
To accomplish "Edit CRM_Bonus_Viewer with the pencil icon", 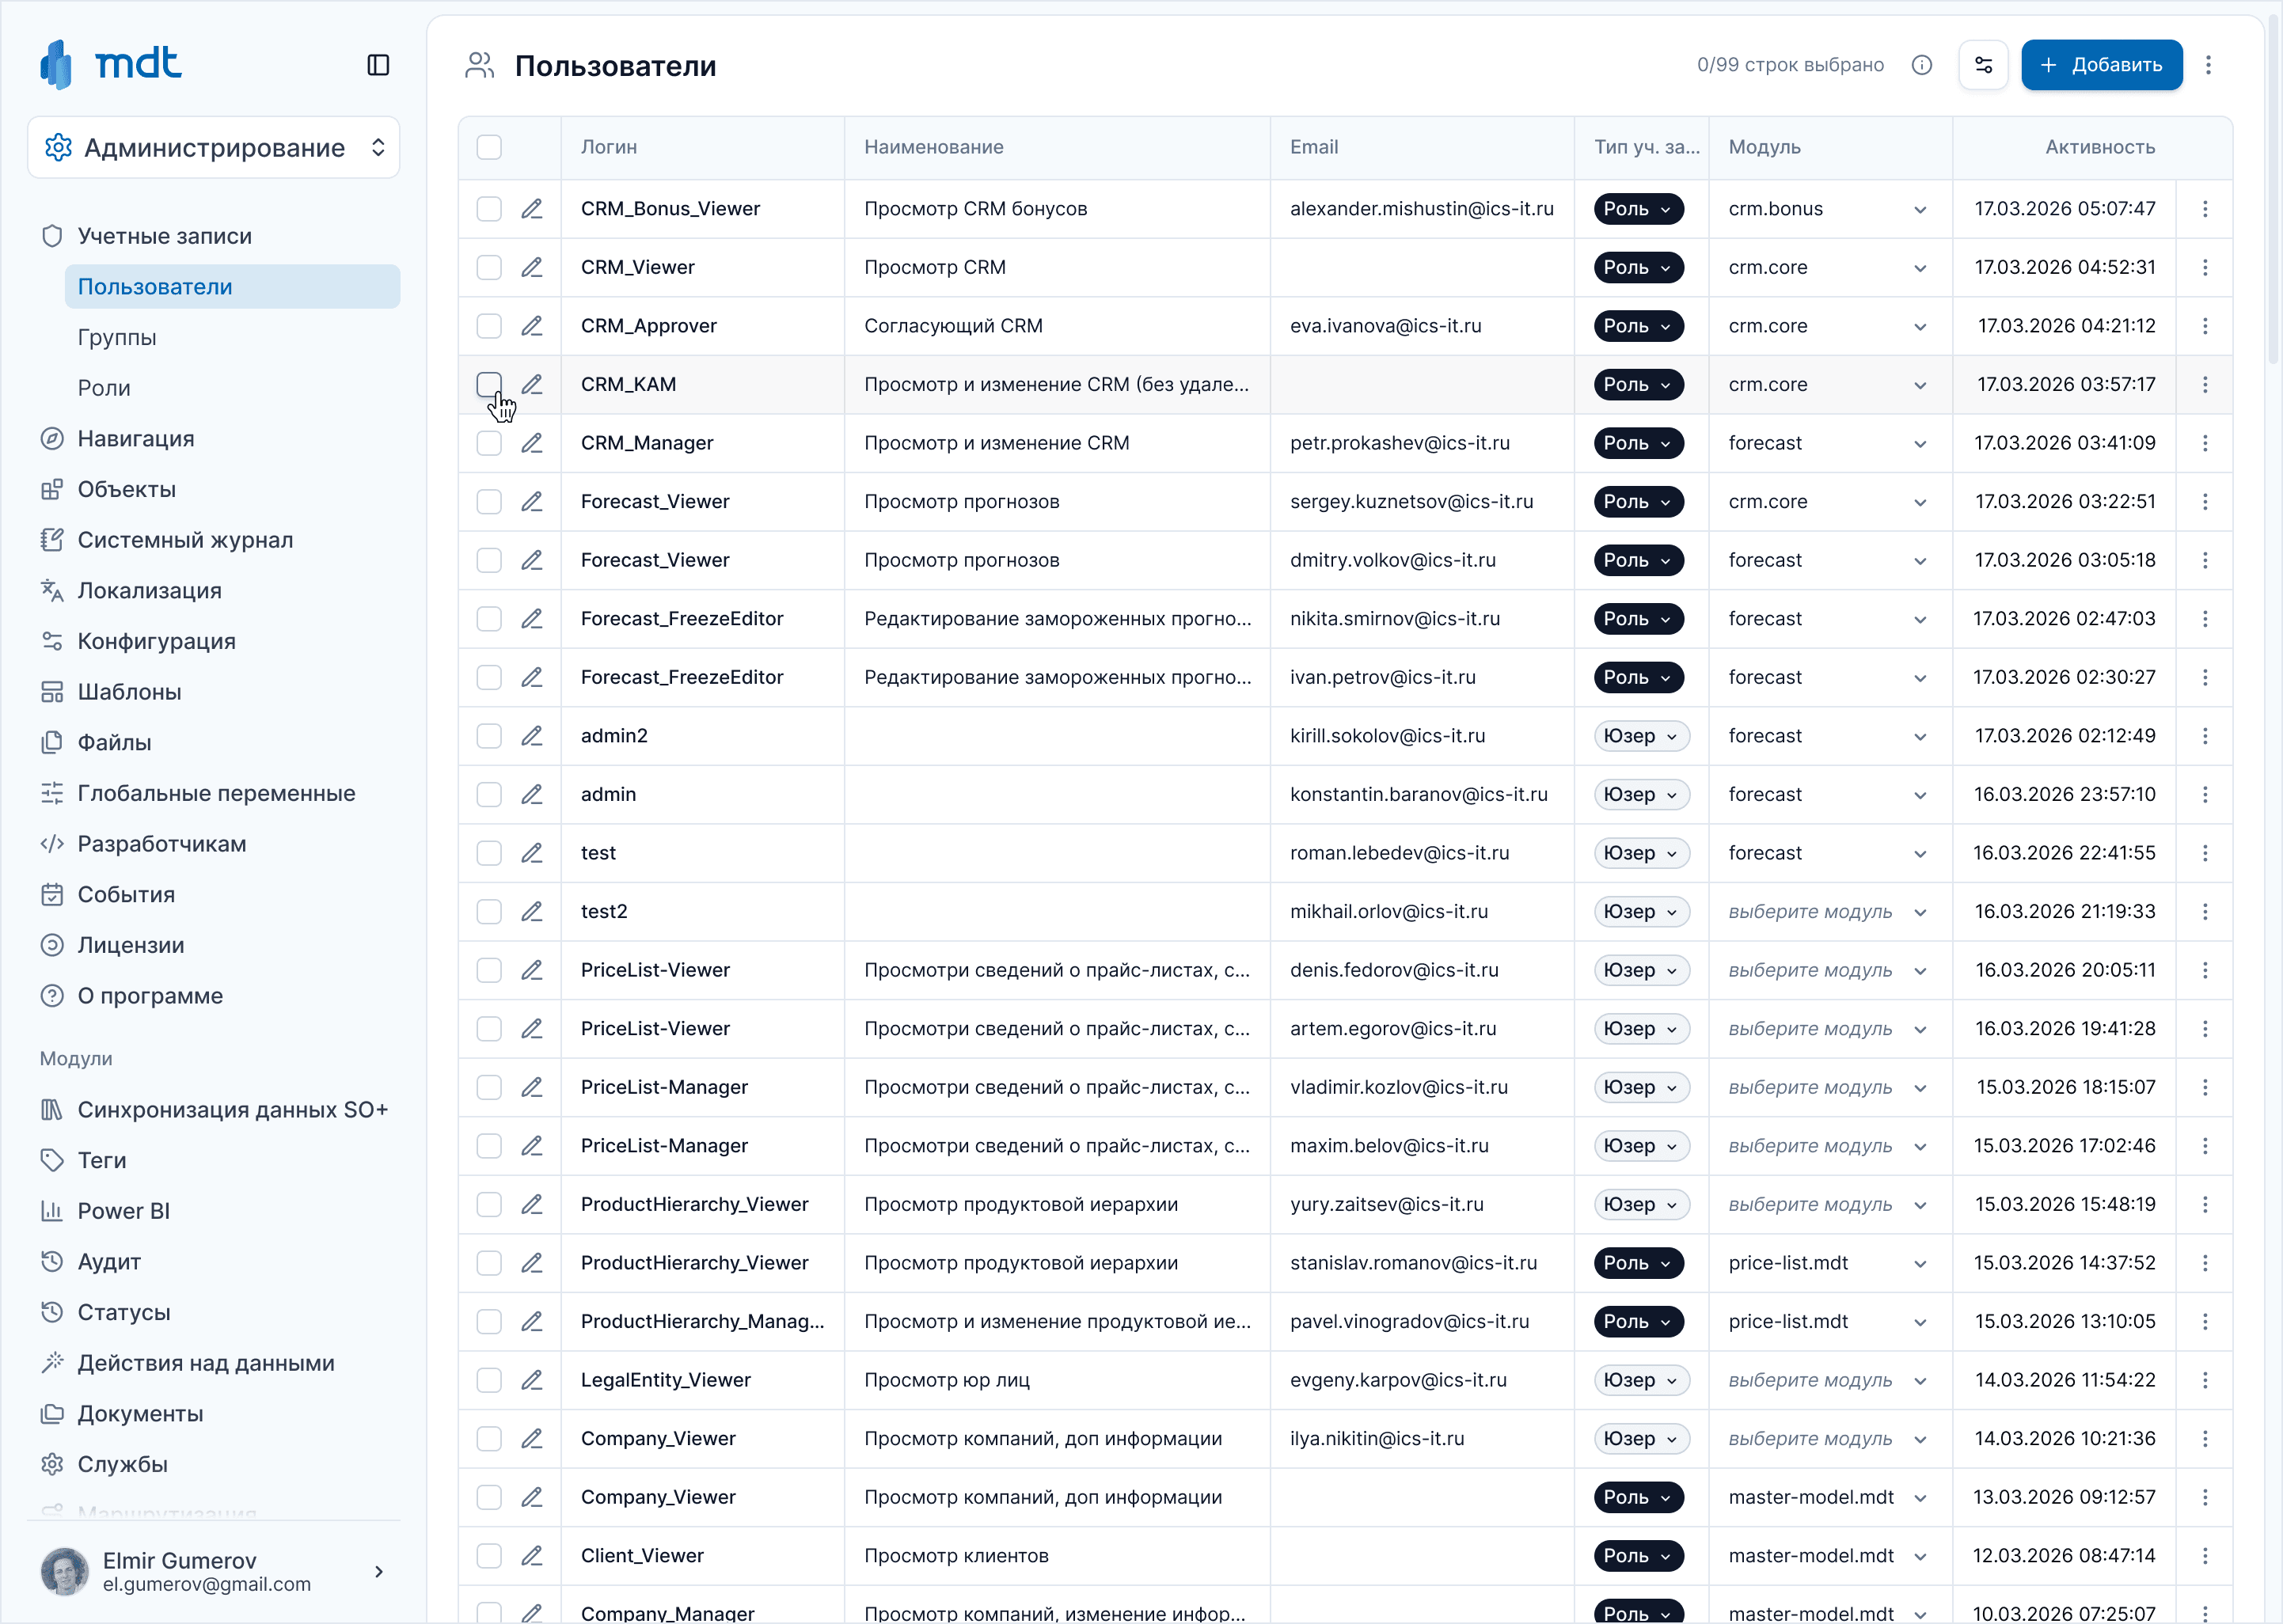I will [x=532, y=209].
